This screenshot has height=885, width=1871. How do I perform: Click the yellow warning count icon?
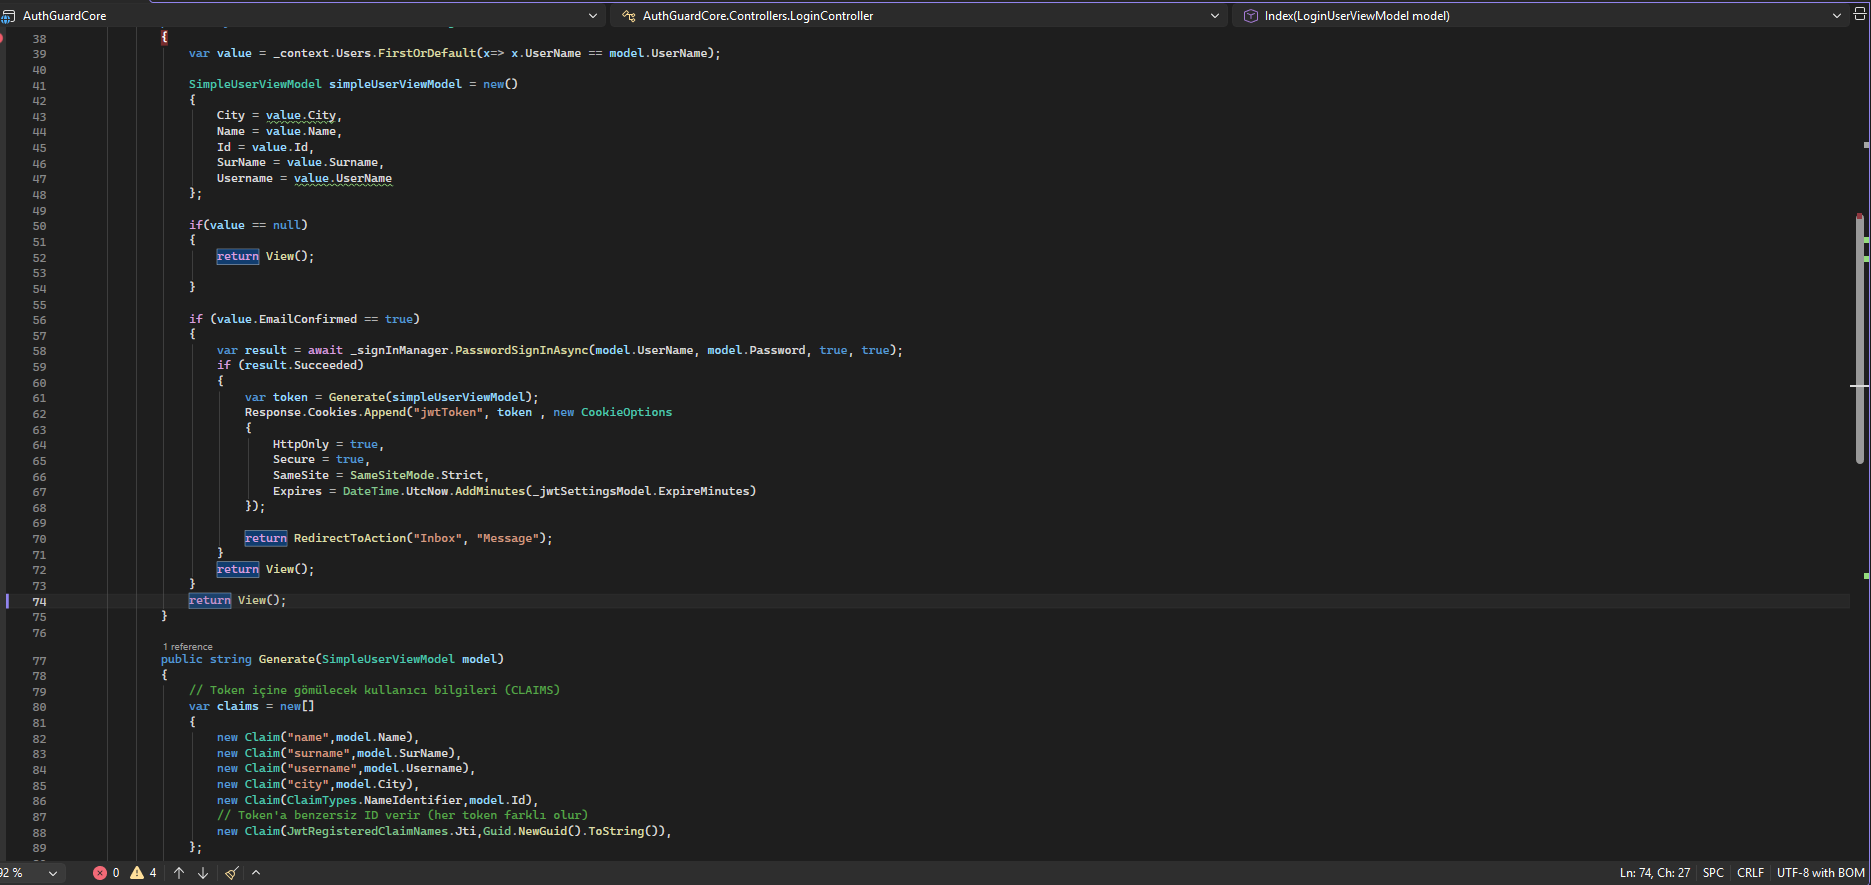(x=137, y=873)
